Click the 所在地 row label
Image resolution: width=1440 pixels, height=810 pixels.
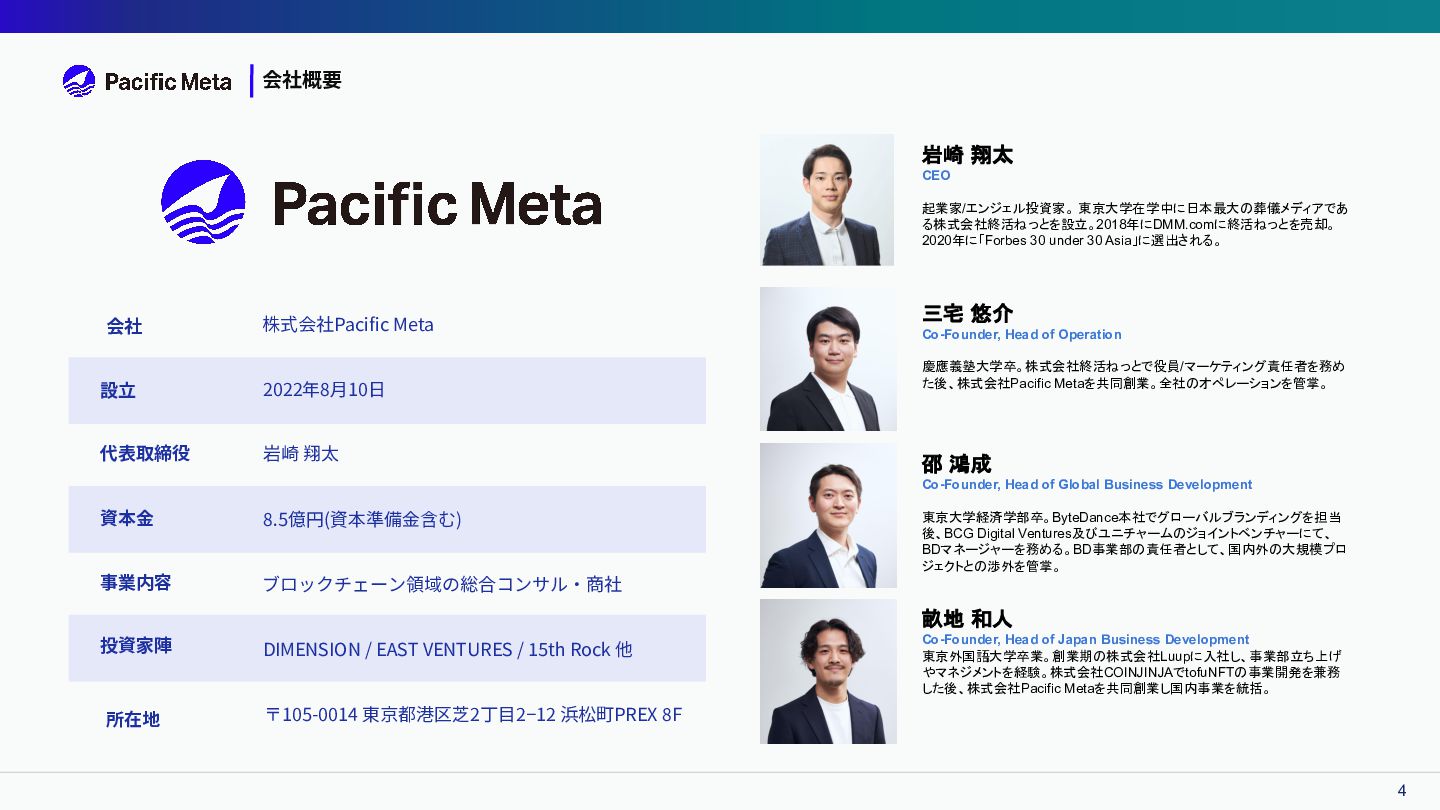[x=133, y=719]
